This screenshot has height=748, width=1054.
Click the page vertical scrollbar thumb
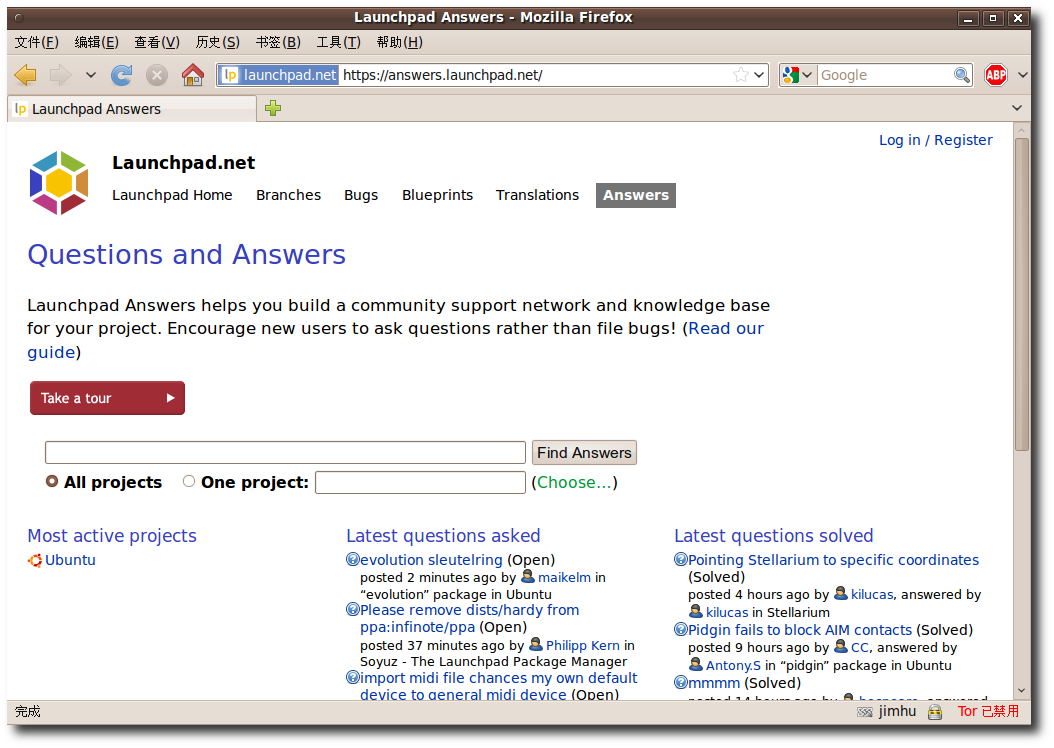[x=1022, y=294]
